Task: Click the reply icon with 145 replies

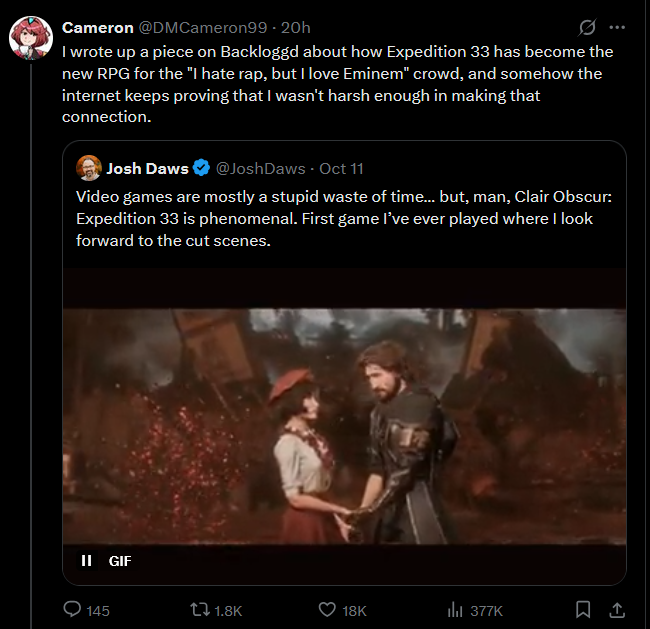Action: pos(72,609)
